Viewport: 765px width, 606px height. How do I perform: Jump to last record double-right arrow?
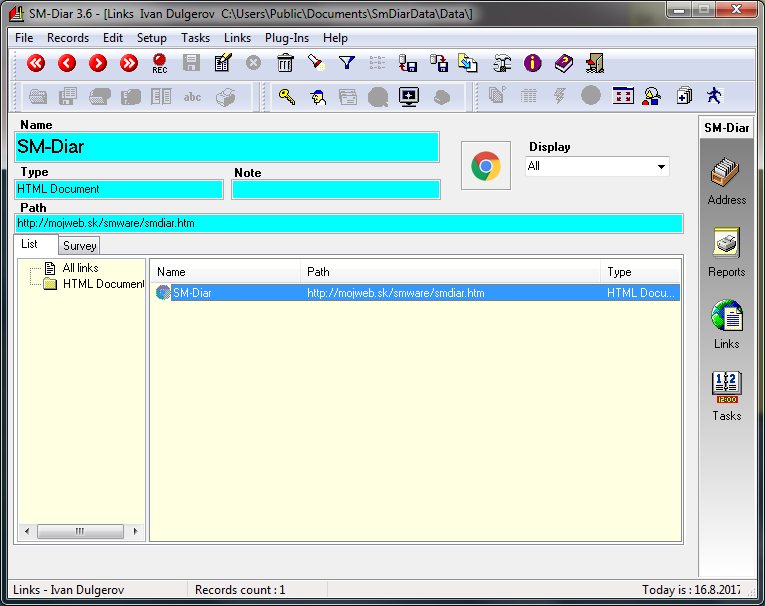[129, 63]
